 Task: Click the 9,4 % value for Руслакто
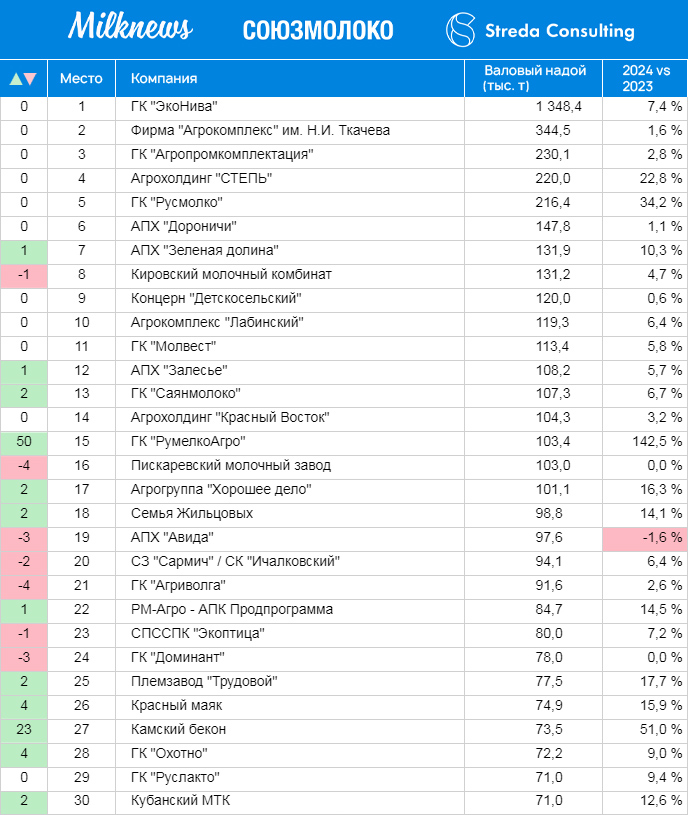click(x=664, y=777)
